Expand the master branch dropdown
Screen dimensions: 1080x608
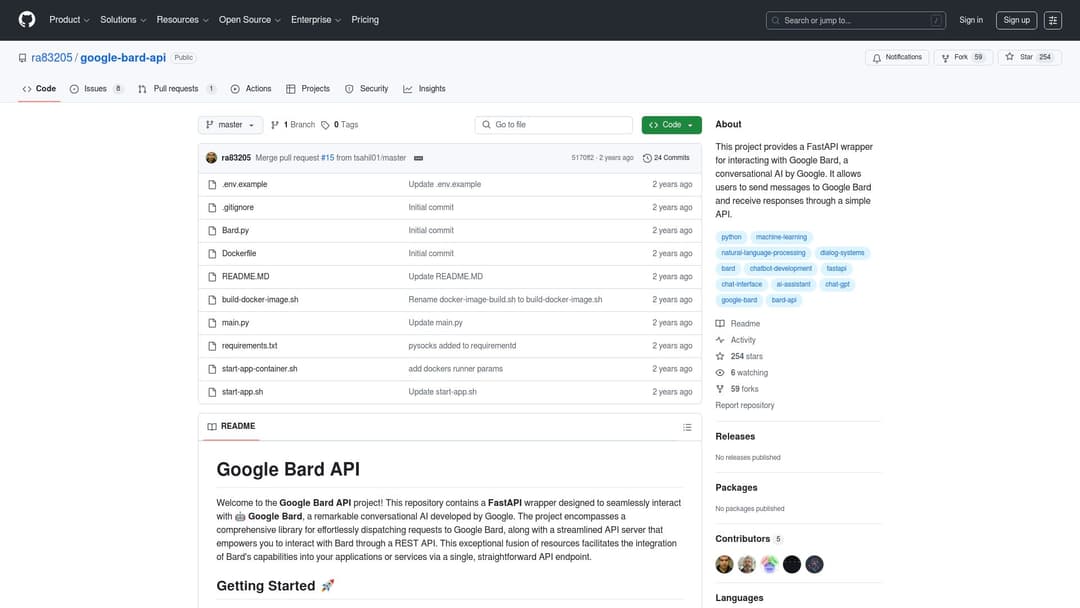tap(230, 125)
